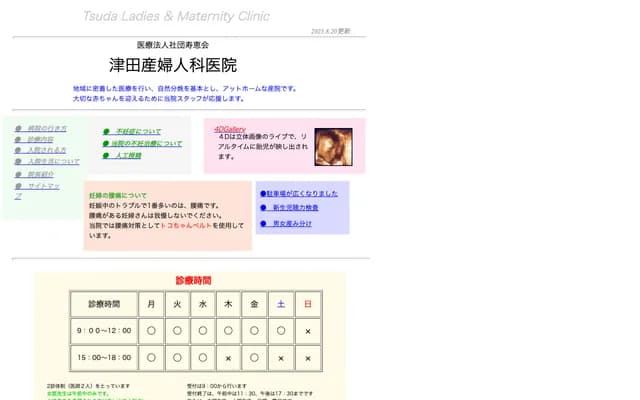Click the 月 column header

151,304
